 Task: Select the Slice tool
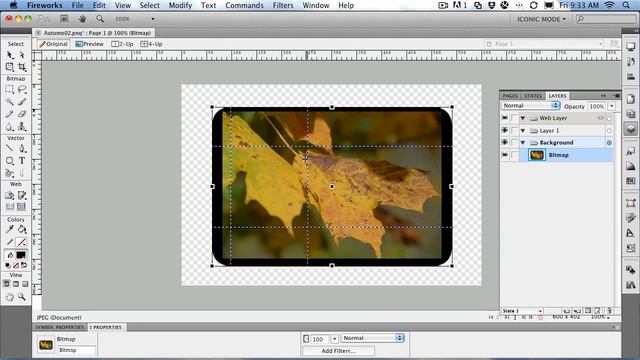(22, 196)
